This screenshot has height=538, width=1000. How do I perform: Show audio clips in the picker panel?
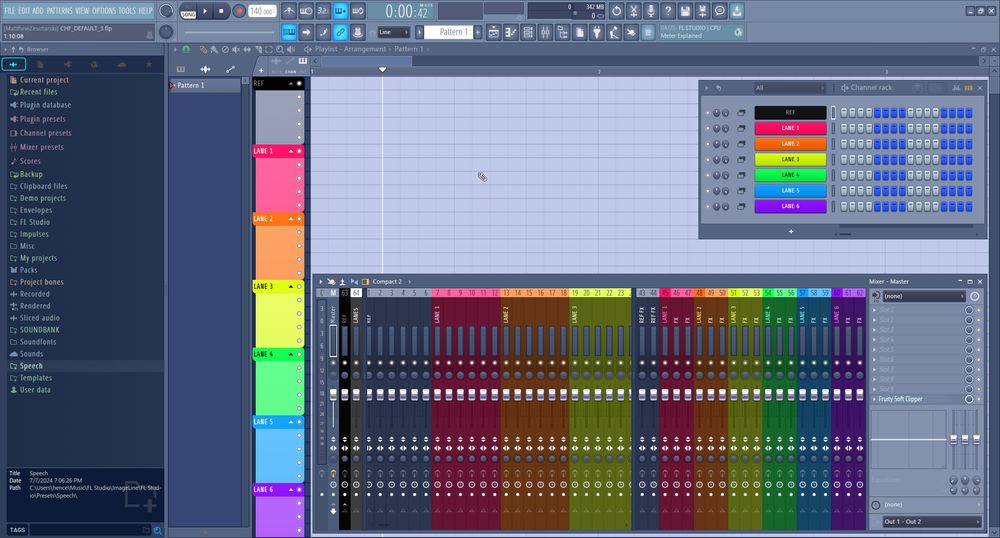coord(205,69)
